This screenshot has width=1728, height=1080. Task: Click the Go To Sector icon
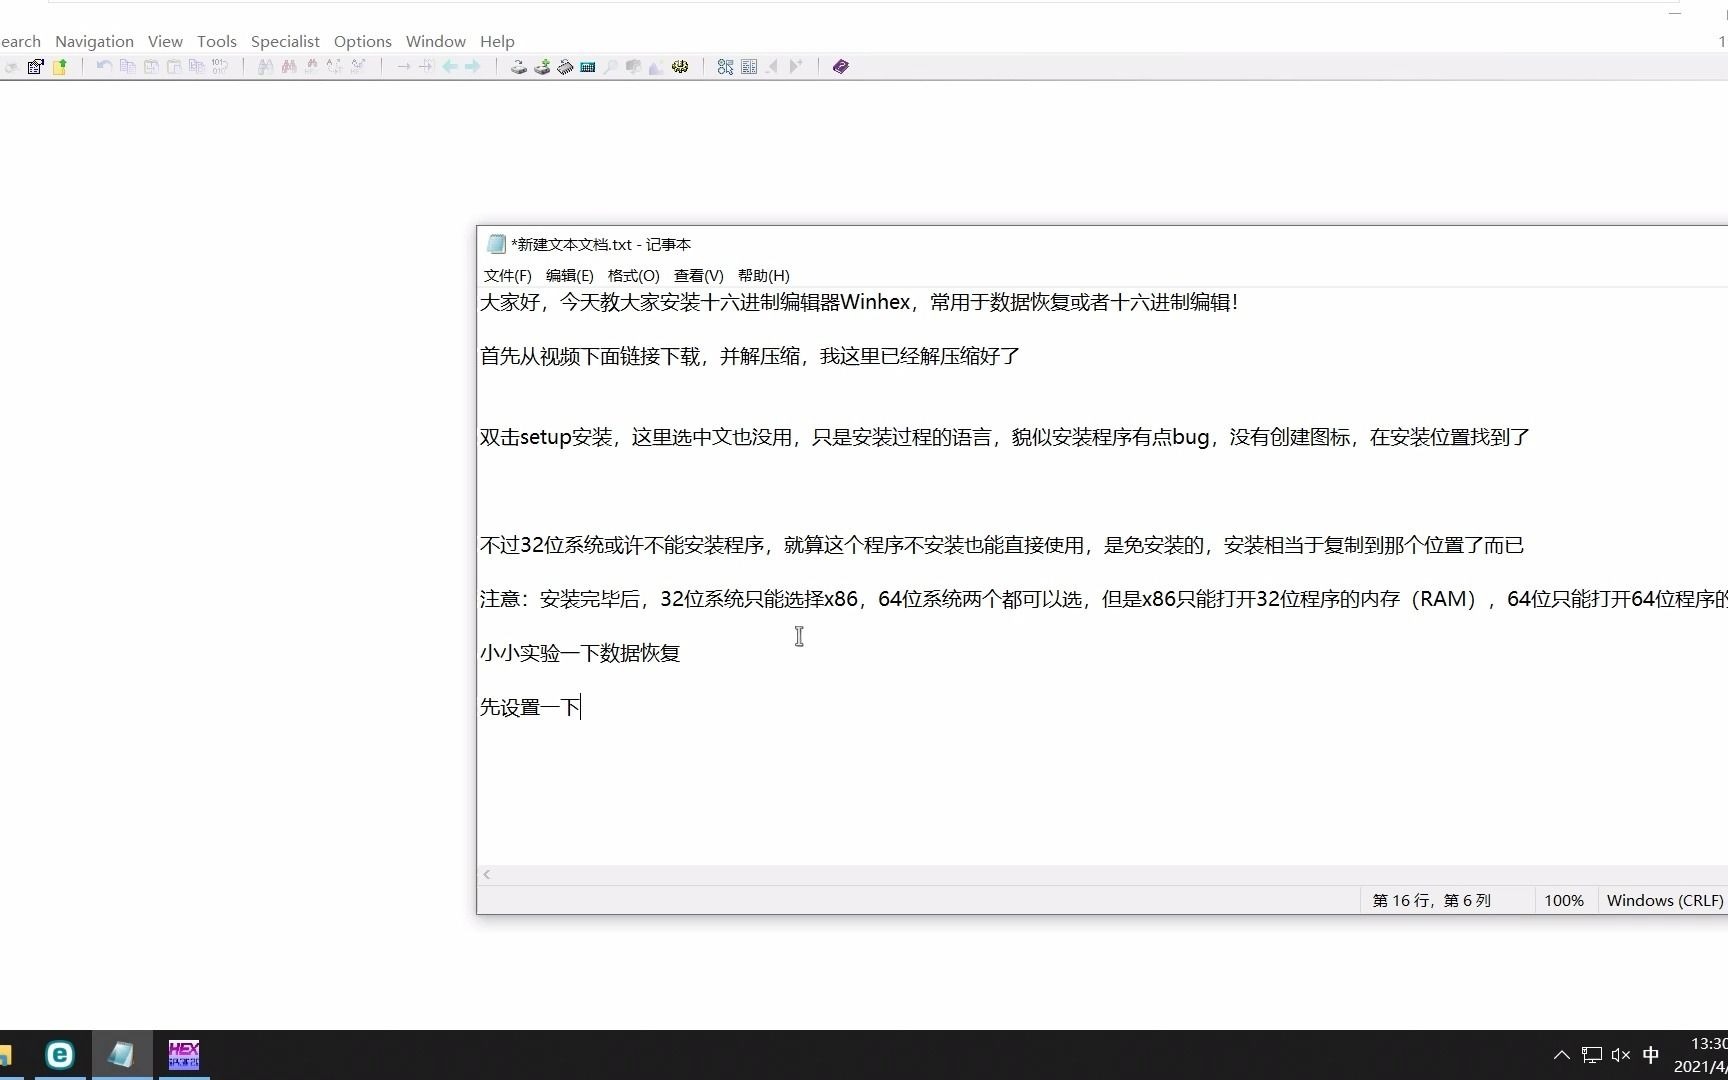click(426, 67)
